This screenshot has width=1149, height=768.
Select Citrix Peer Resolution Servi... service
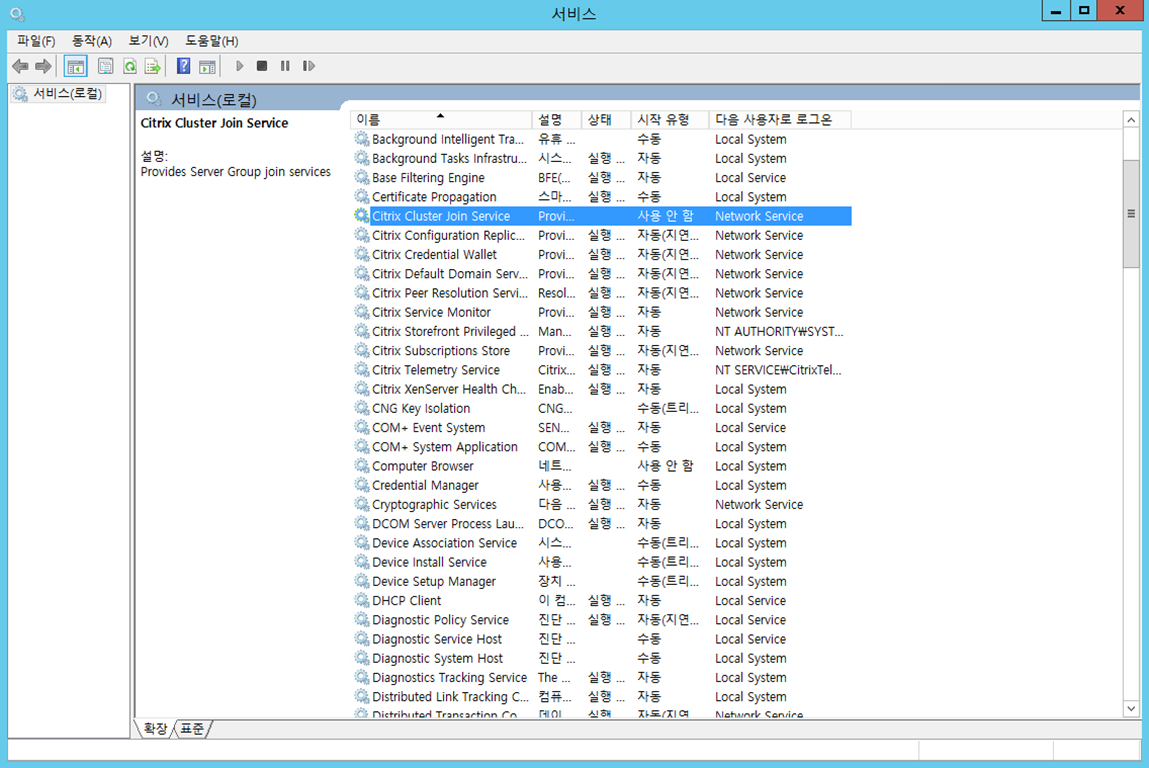coord(601,292)
